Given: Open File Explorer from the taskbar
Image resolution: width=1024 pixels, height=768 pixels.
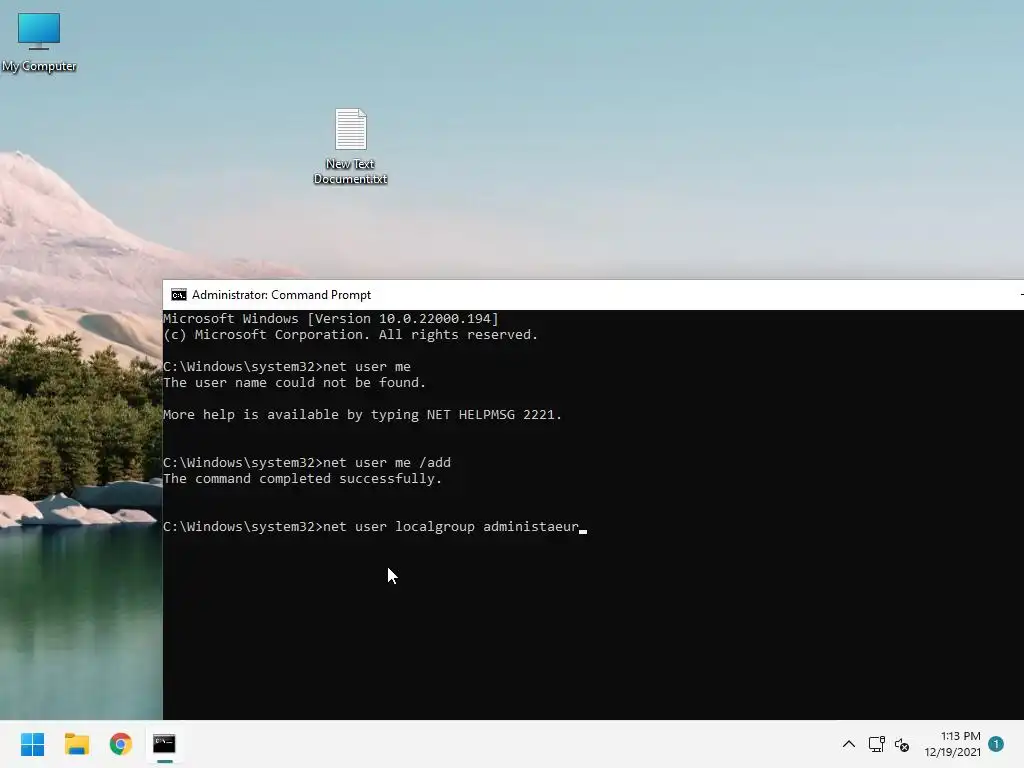Looking at the screenshot, I should (76, 744).
